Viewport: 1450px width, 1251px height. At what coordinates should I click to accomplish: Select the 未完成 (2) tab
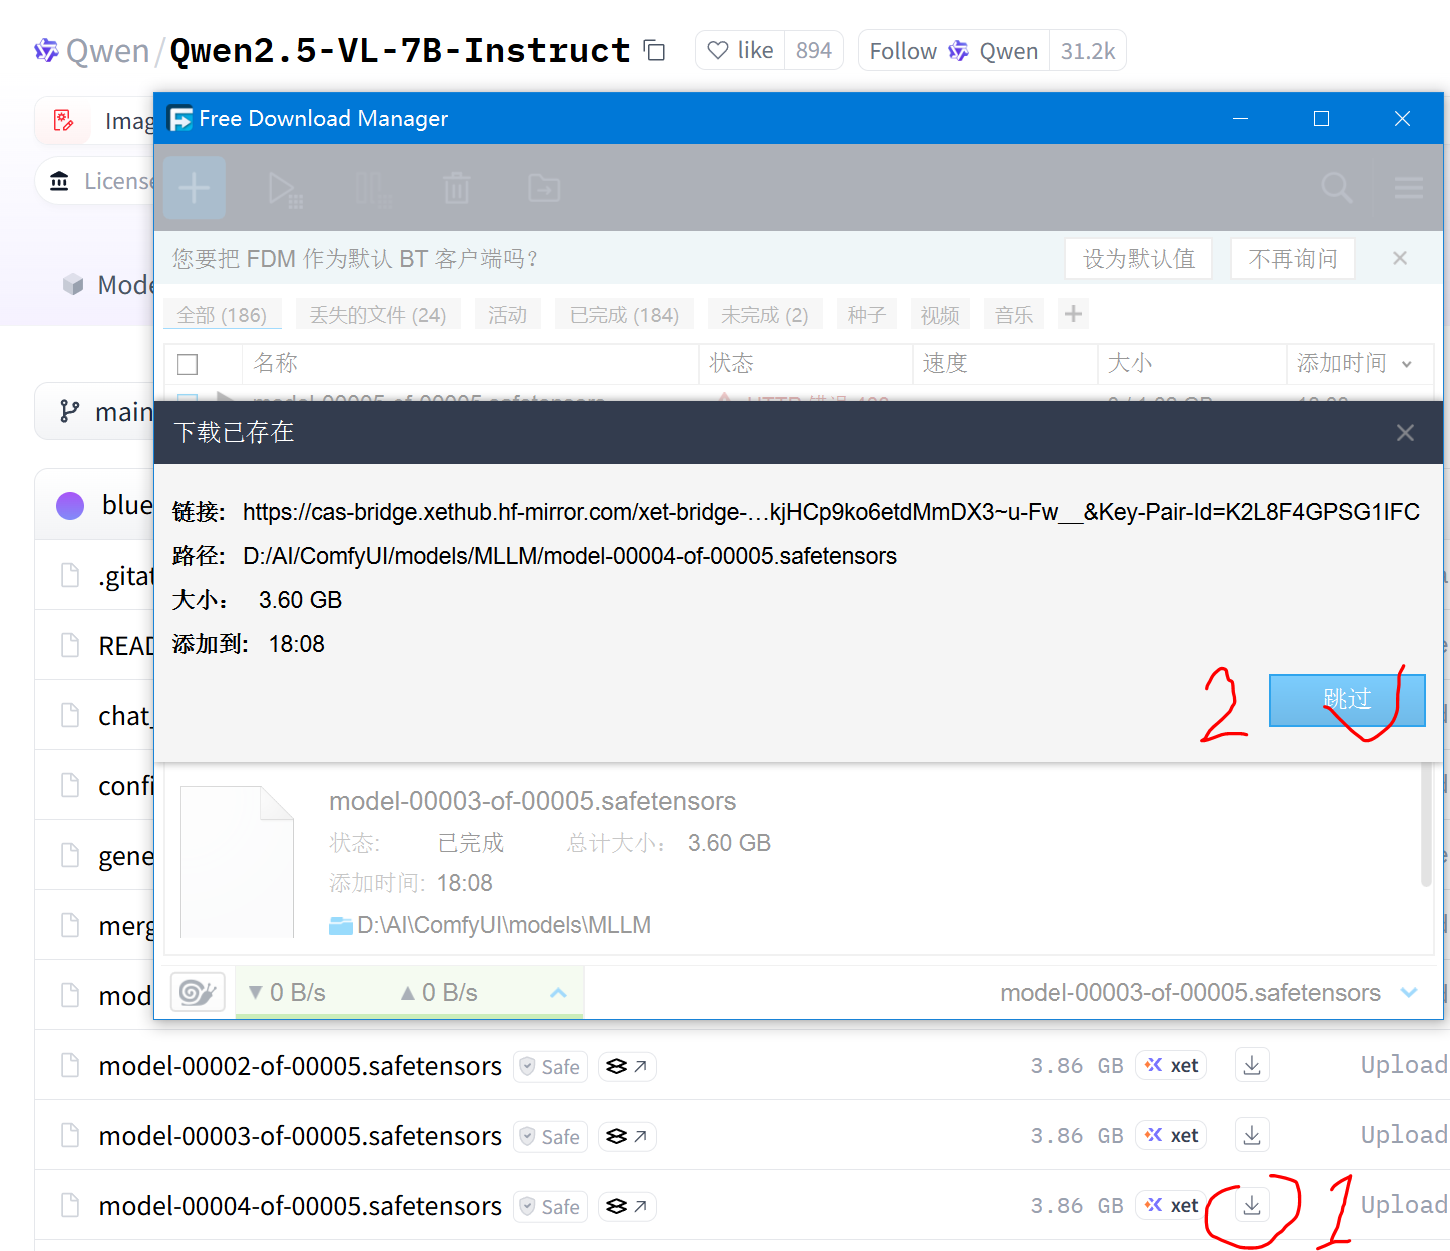765,315
